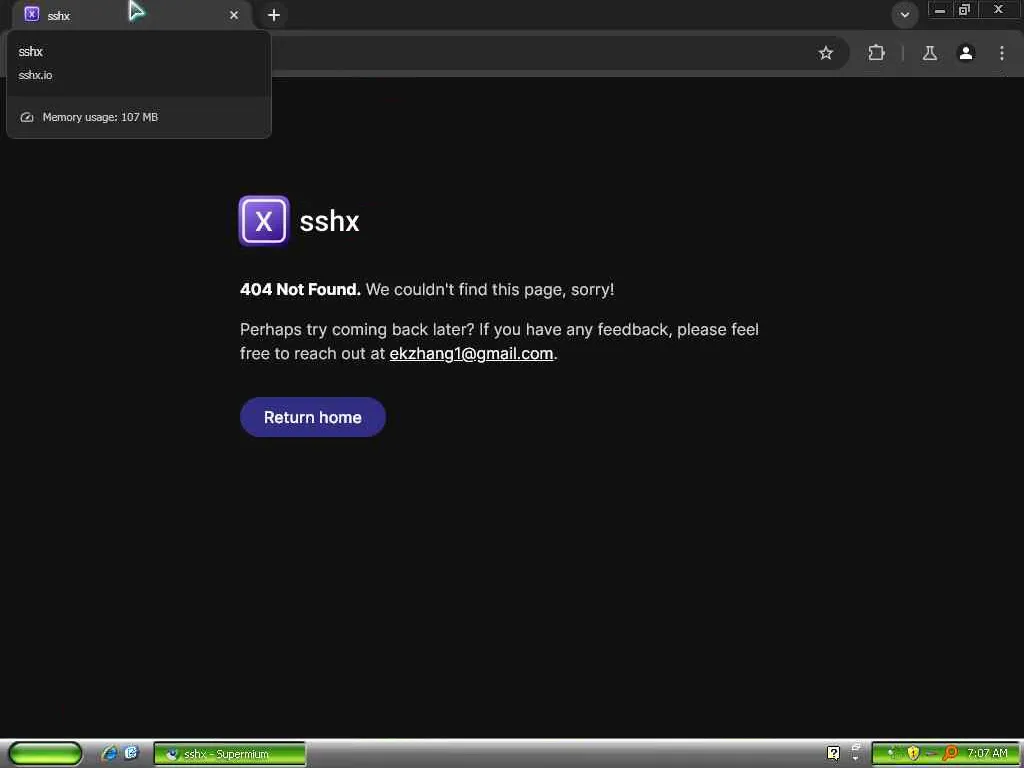1024x768 pixels.
Task: Click the sshx tab favicon
Action: [x=31, y=14]
